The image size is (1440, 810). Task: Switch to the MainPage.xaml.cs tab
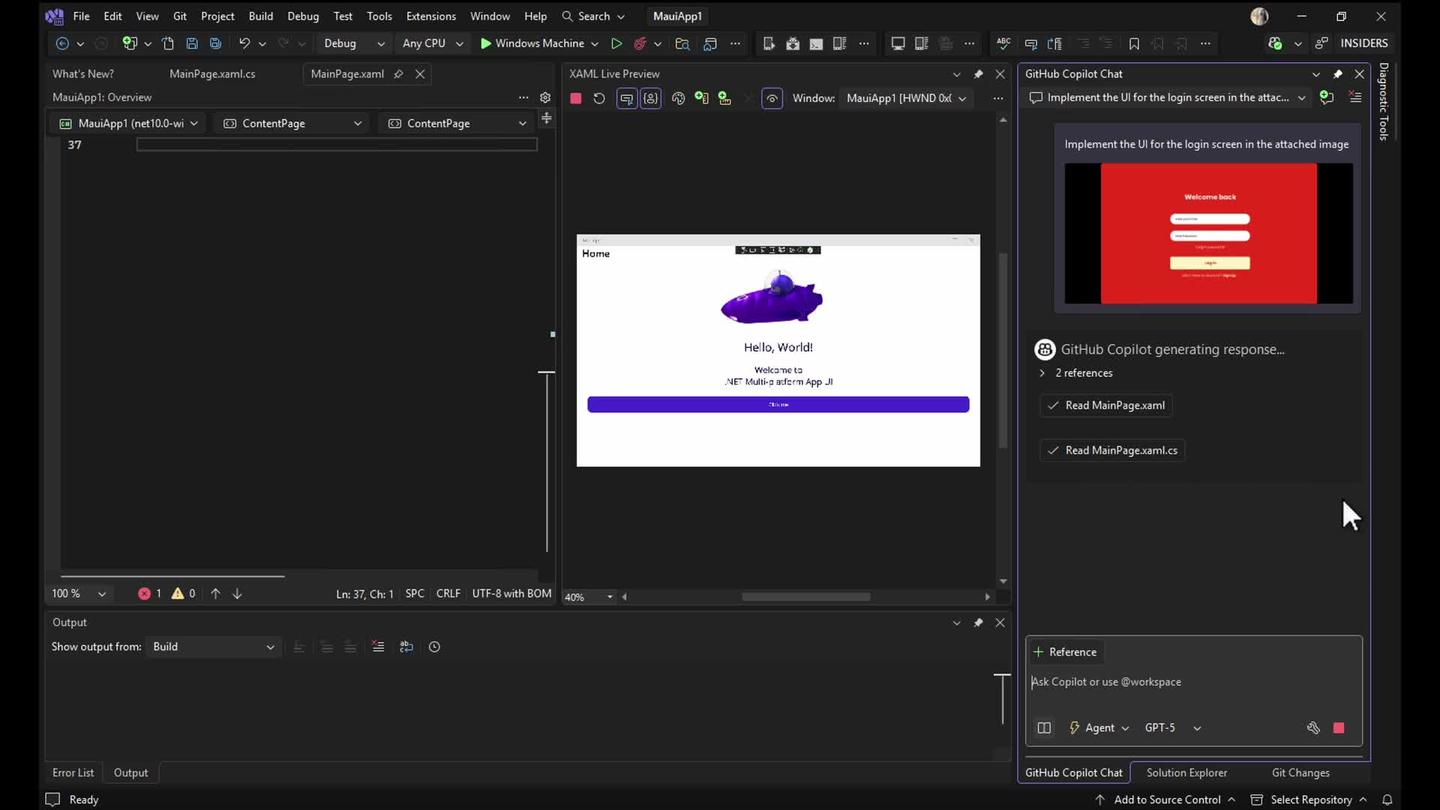[x=211, y=73]
